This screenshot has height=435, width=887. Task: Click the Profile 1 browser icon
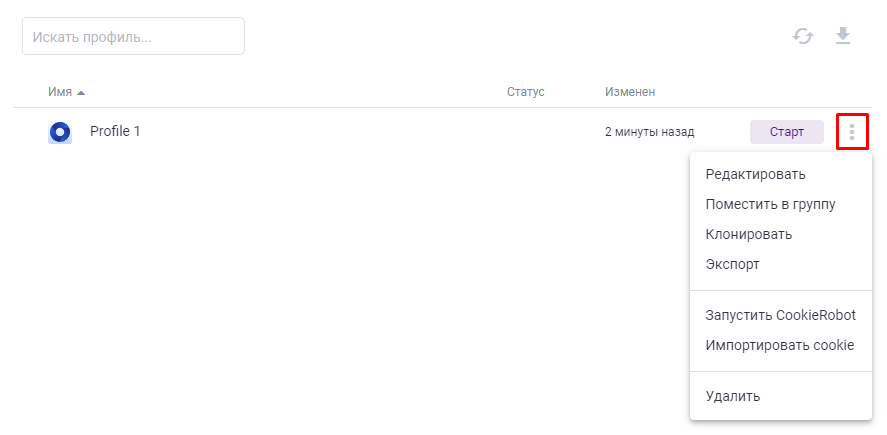pyautogui.click(x=60, y=132)
